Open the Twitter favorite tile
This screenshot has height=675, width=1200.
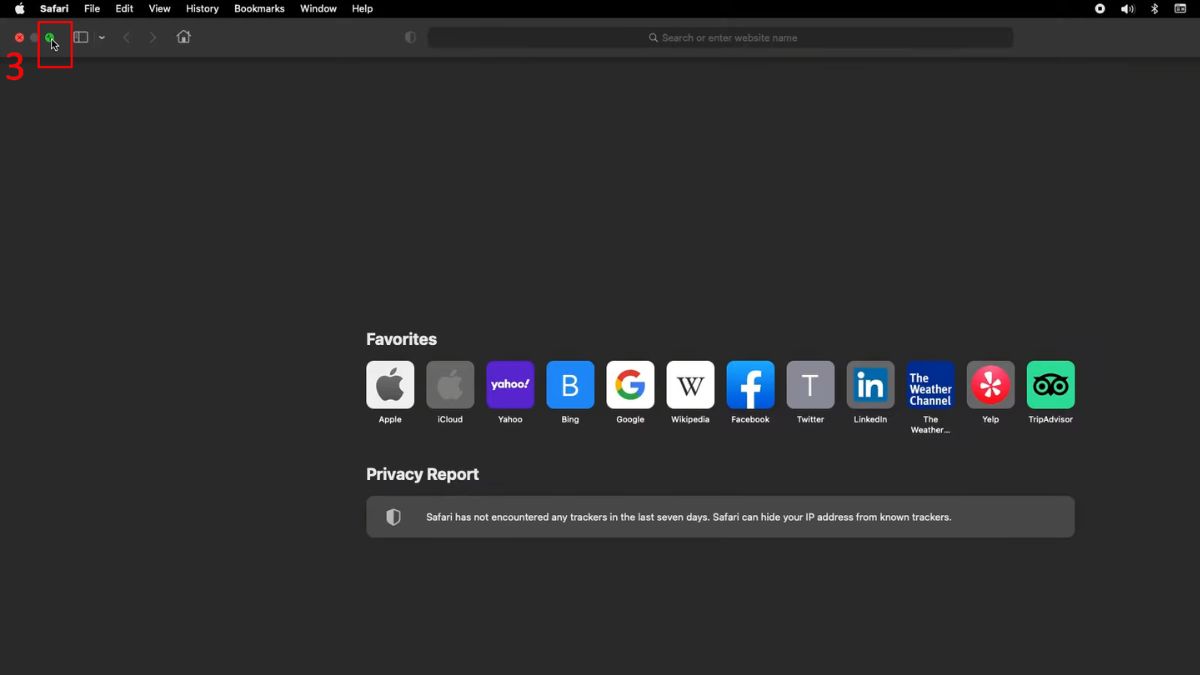click(810, 385)
